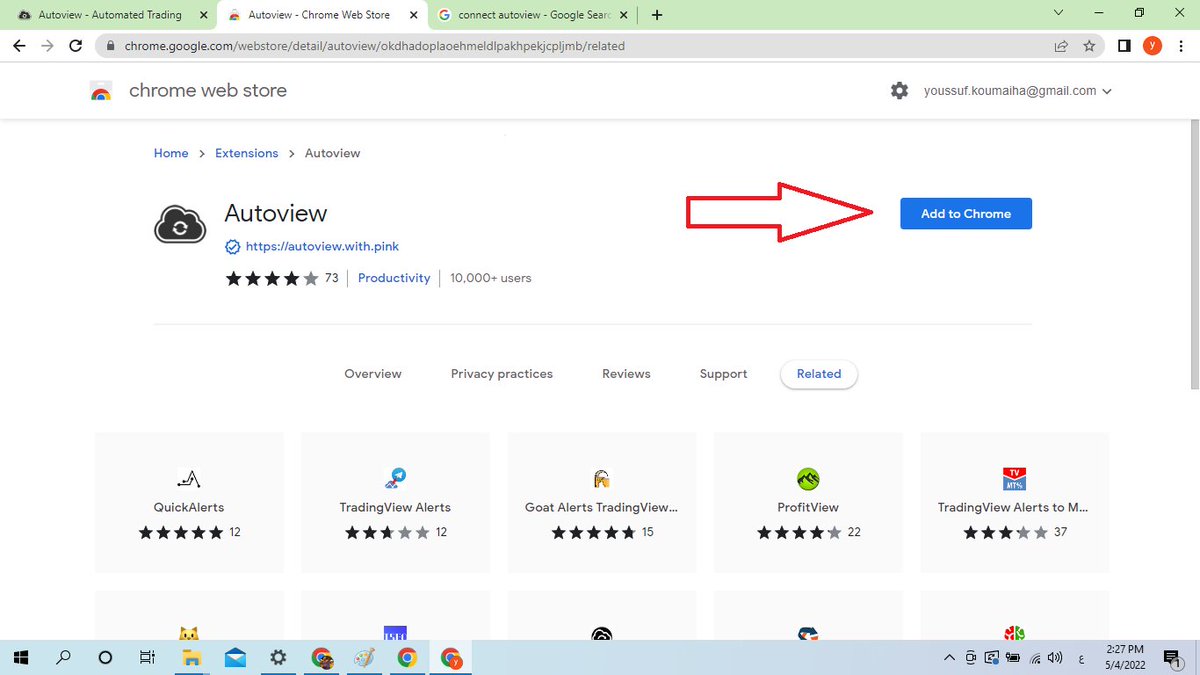The height and width of the screenshot is (675, 1200).
Task: Click the verified publisher badge icon
Action: [232, 246]
